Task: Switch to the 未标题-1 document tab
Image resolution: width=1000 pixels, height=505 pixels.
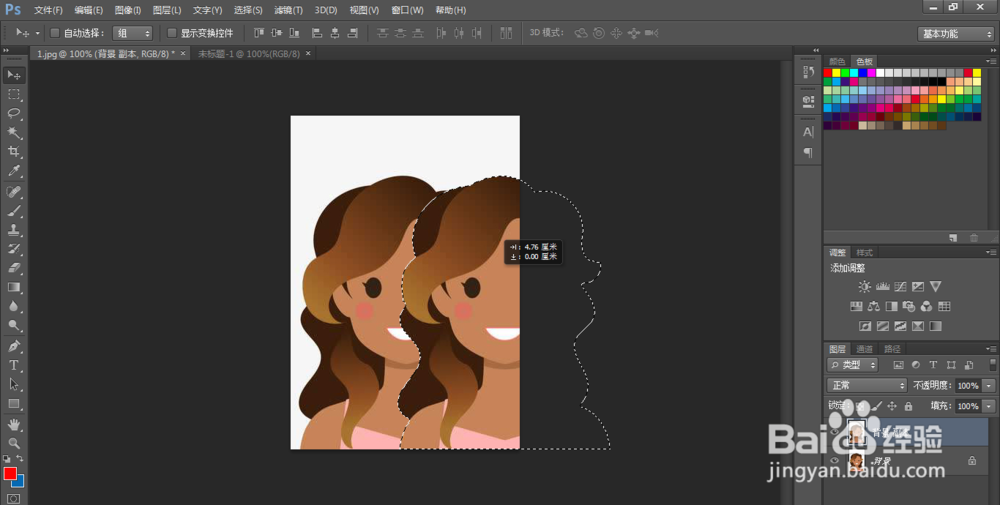Action: 249,54
